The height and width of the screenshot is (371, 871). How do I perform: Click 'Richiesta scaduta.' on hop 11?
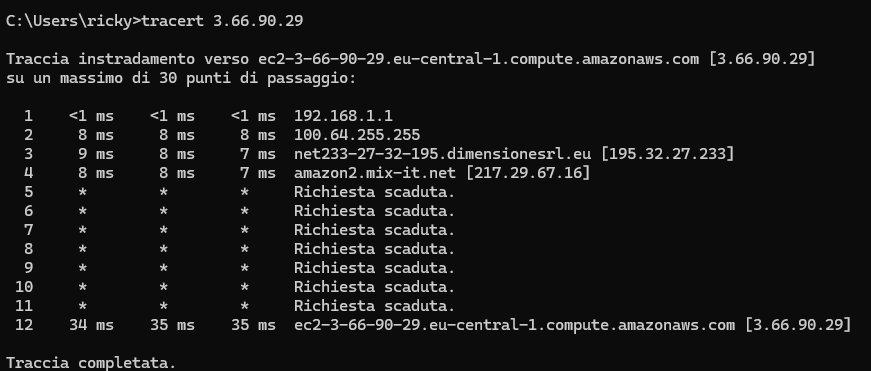pos(374,305)
